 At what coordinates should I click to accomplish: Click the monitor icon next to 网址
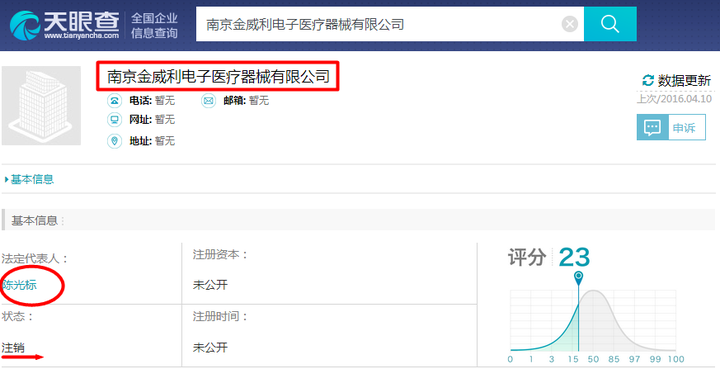(114, 120)
